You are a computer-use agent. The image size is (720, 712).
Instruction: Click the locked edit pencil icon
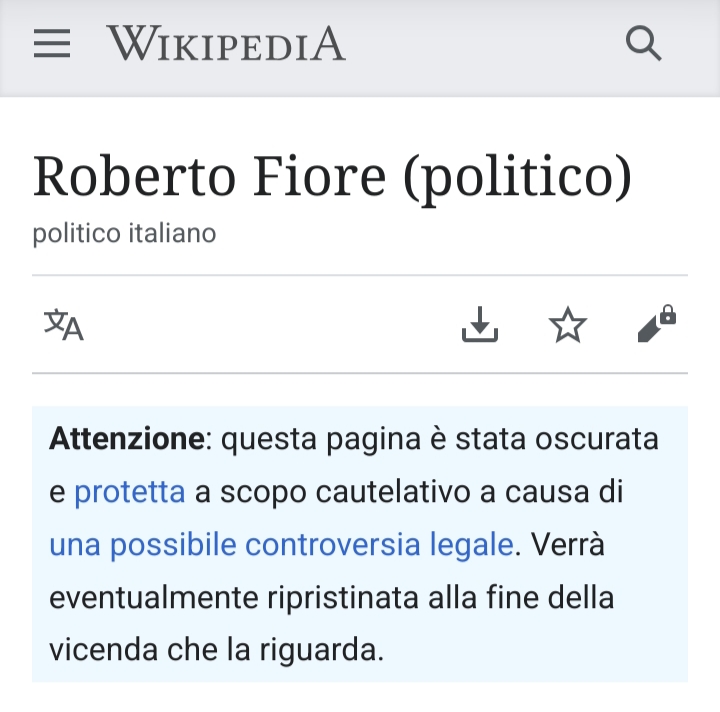pos(657,324)
